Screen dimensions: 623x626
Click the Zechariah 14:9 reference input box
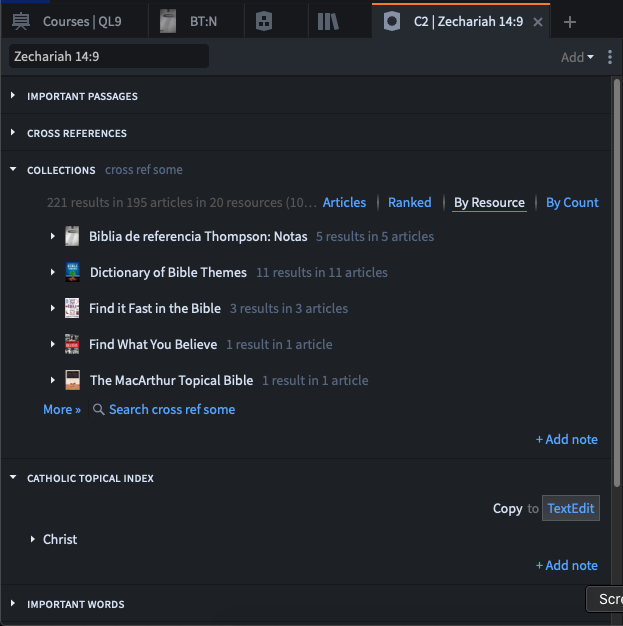(x=109, y=56)
